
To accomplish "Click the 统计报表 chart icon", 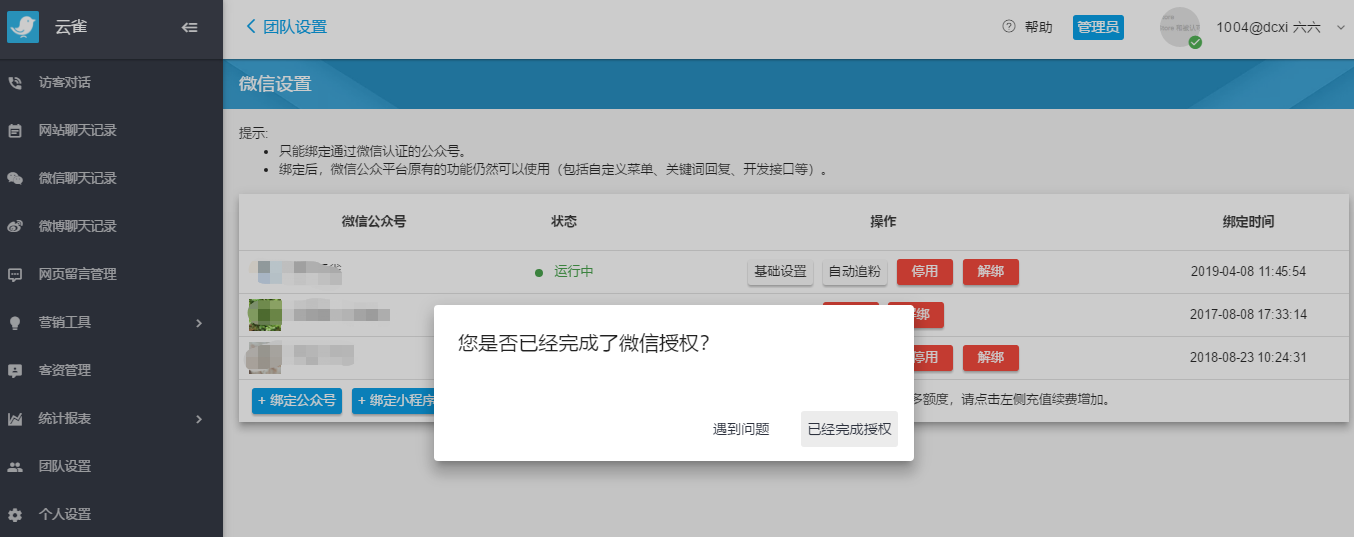I will 15,418.
